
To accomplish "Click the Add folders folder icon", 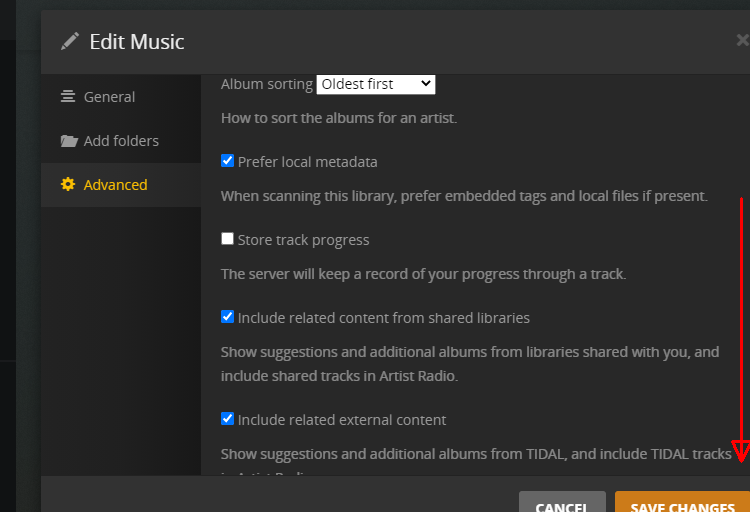I will (68, 141).
